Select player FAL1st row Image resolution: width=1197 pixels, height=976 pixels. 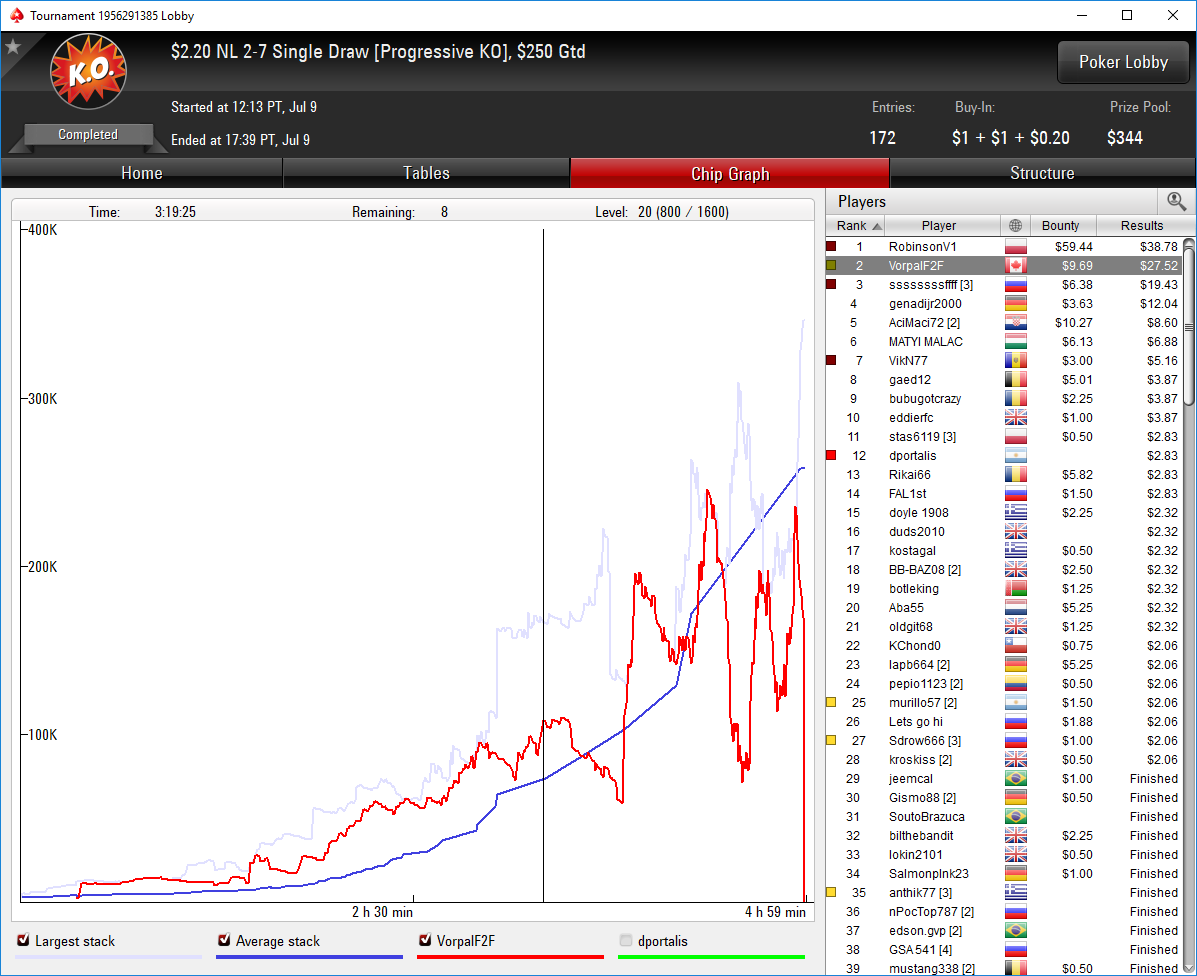click(x=1004, y=494)
